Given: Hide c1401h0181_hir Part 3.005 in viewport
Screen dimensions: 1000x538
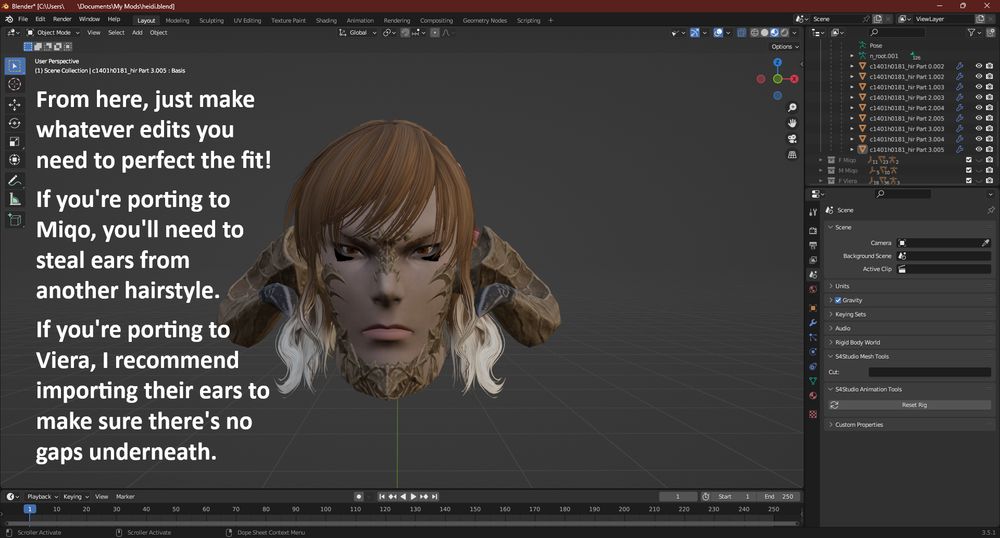Looking at the screenshot, I should [x=979, y=149].
